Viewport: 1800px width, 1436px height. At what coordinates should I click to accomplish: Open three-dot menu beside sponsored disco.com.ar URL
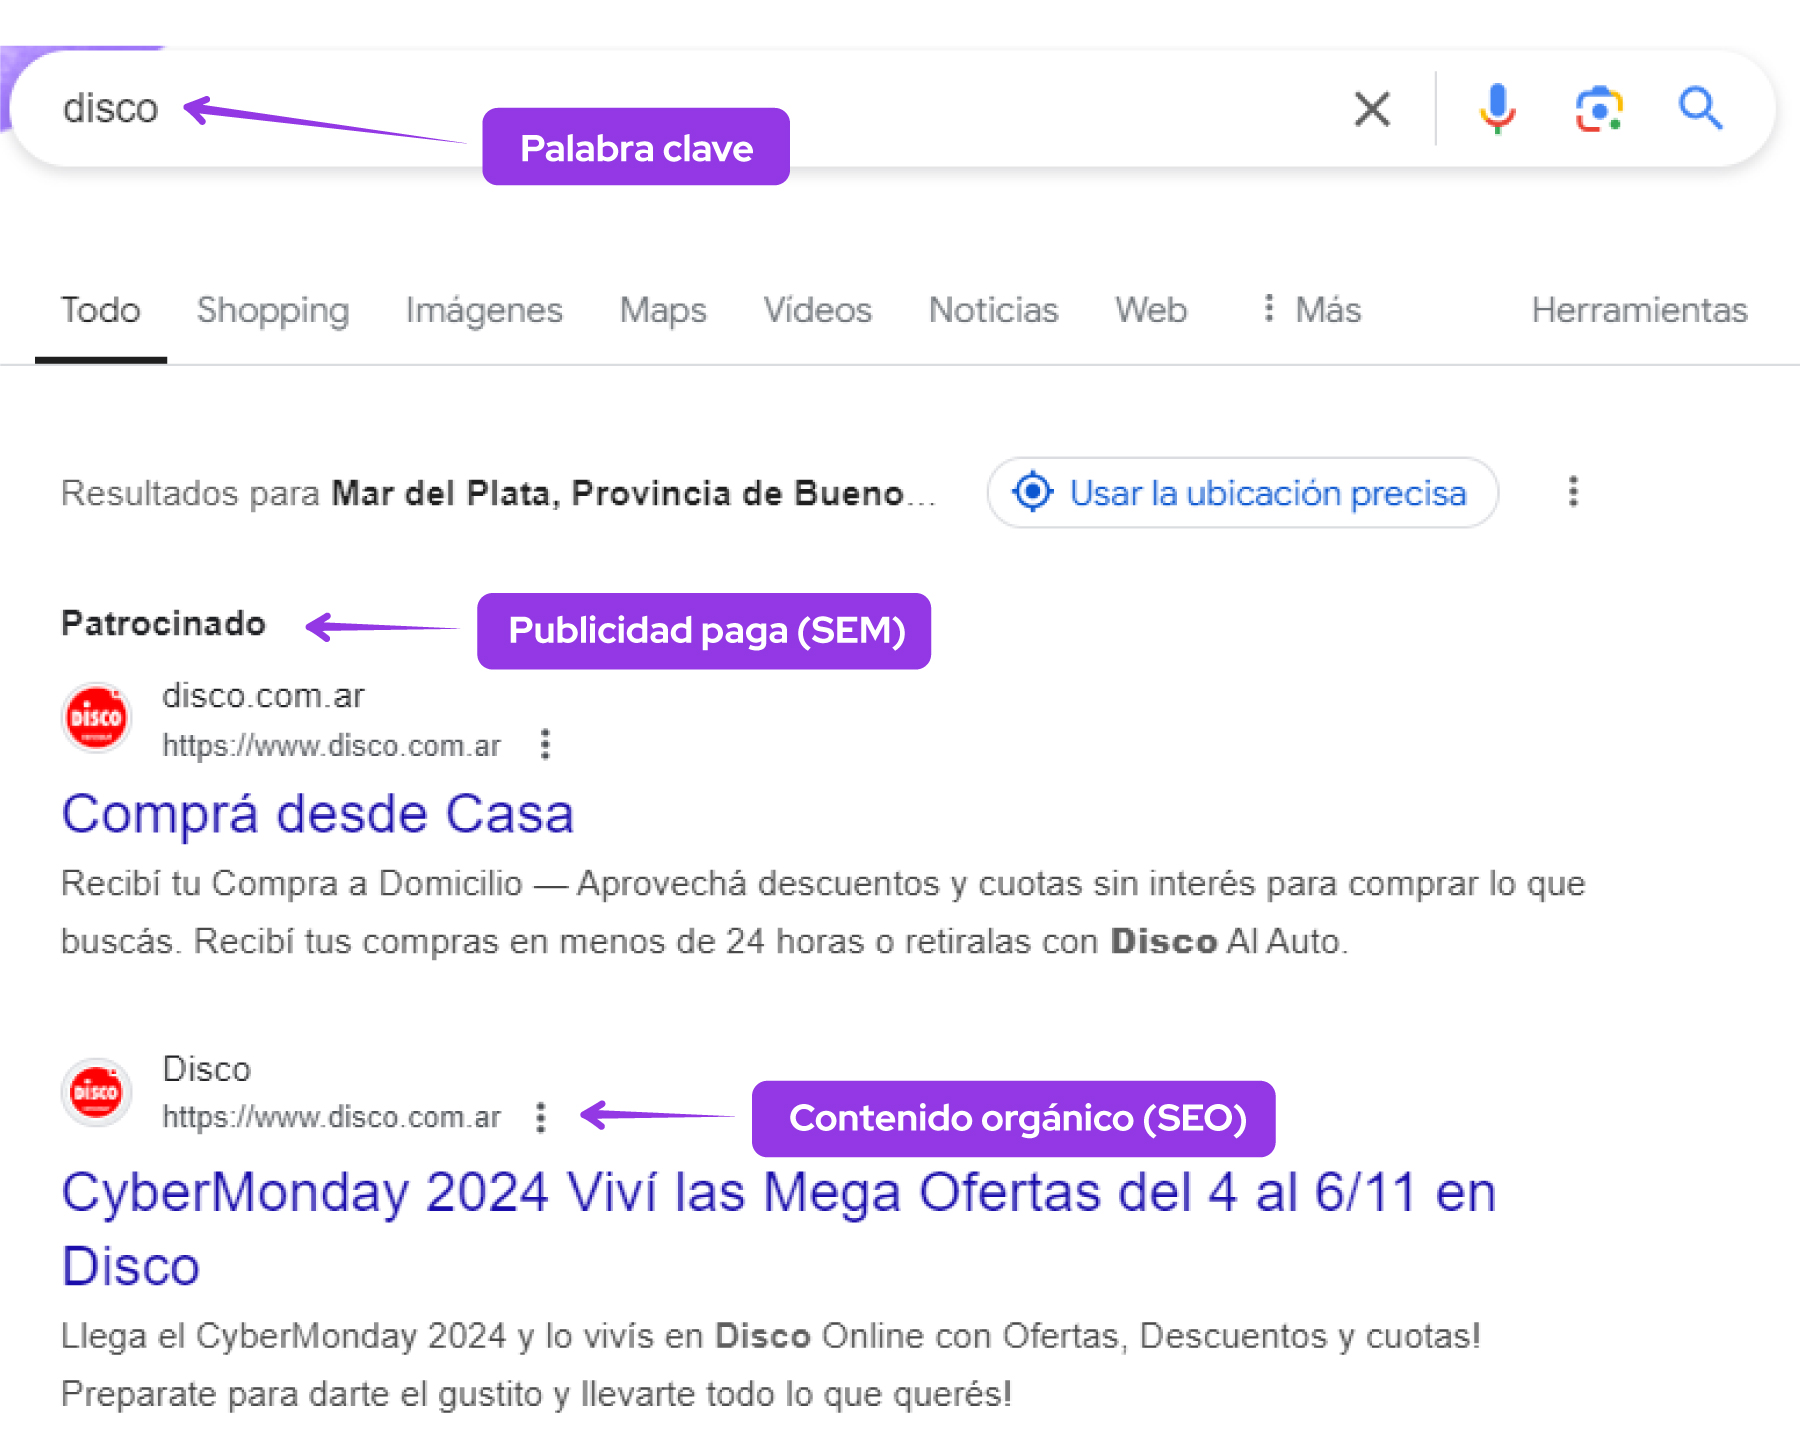pyautogui.click(x=545, y=744)
